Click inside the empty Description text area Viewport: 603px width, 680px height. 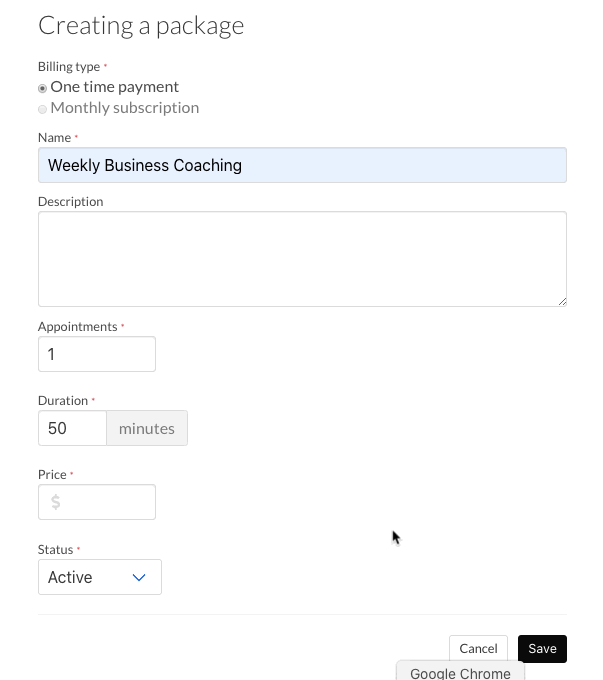[x=302, y=259]
